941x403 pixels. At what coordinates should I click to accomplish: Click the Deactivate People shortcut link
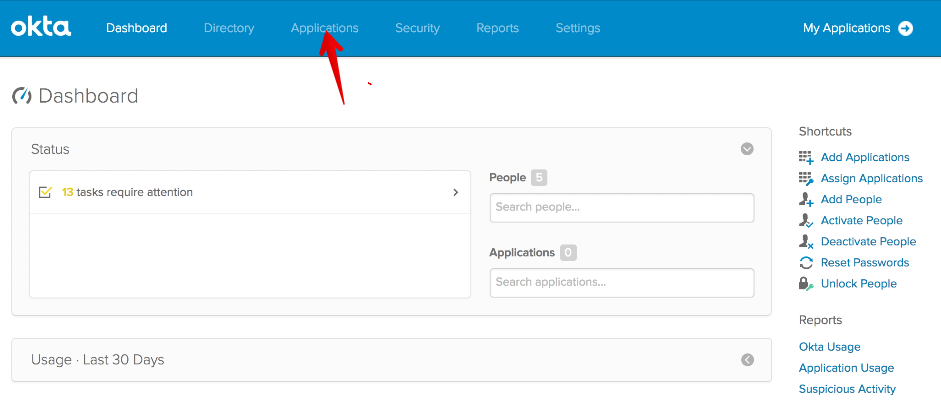pos(868,242)
